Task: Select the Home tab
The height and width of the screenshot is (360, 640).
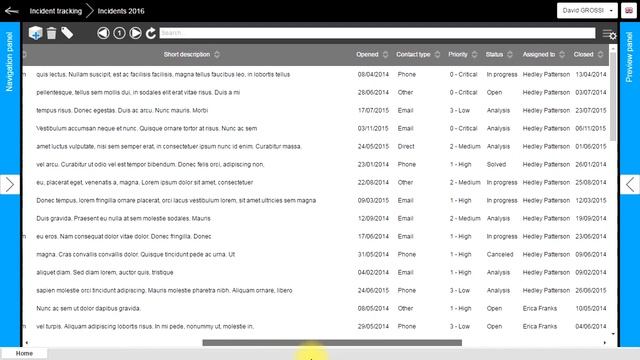Action: point(24,353)
